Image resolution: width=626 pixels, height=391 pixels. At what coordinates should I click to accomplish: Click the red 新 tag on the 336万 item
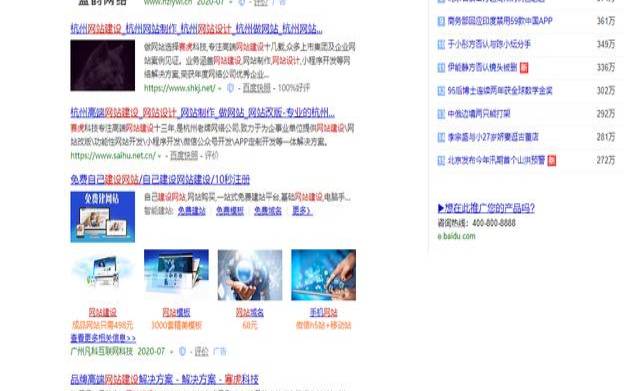pyautogui.click(x=524, y=68)
